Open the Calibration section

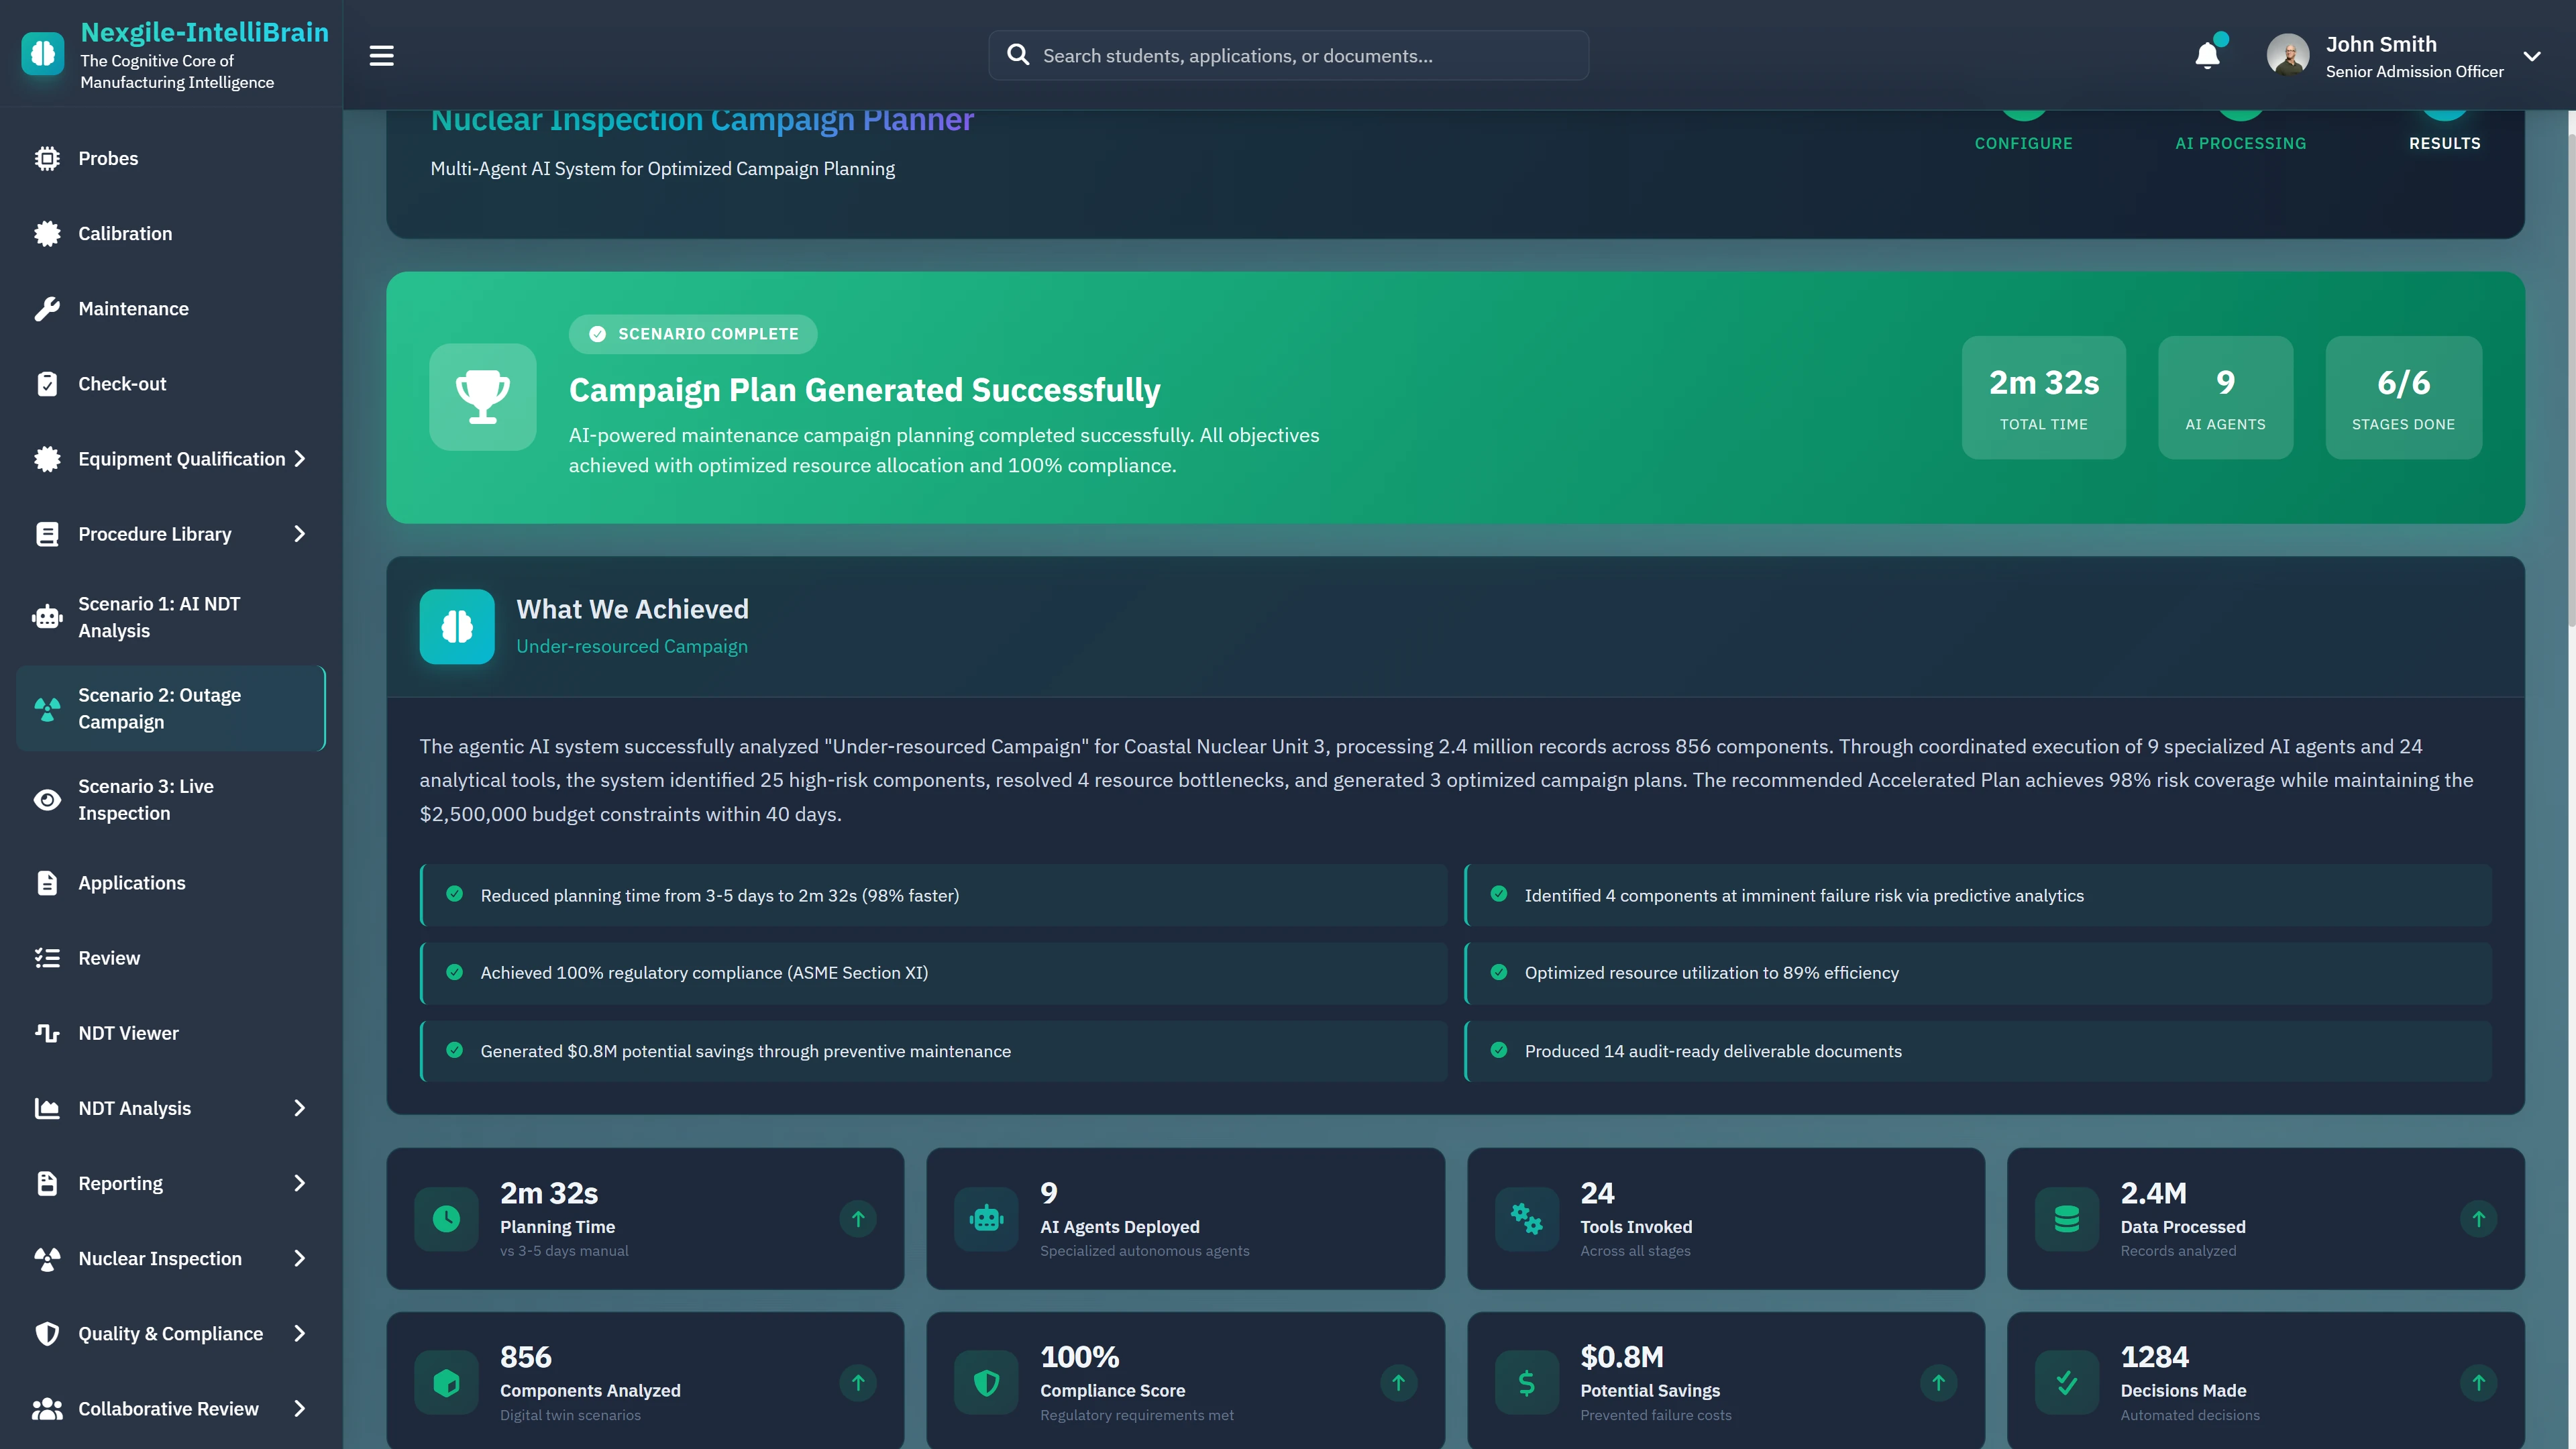click(125, 233)
